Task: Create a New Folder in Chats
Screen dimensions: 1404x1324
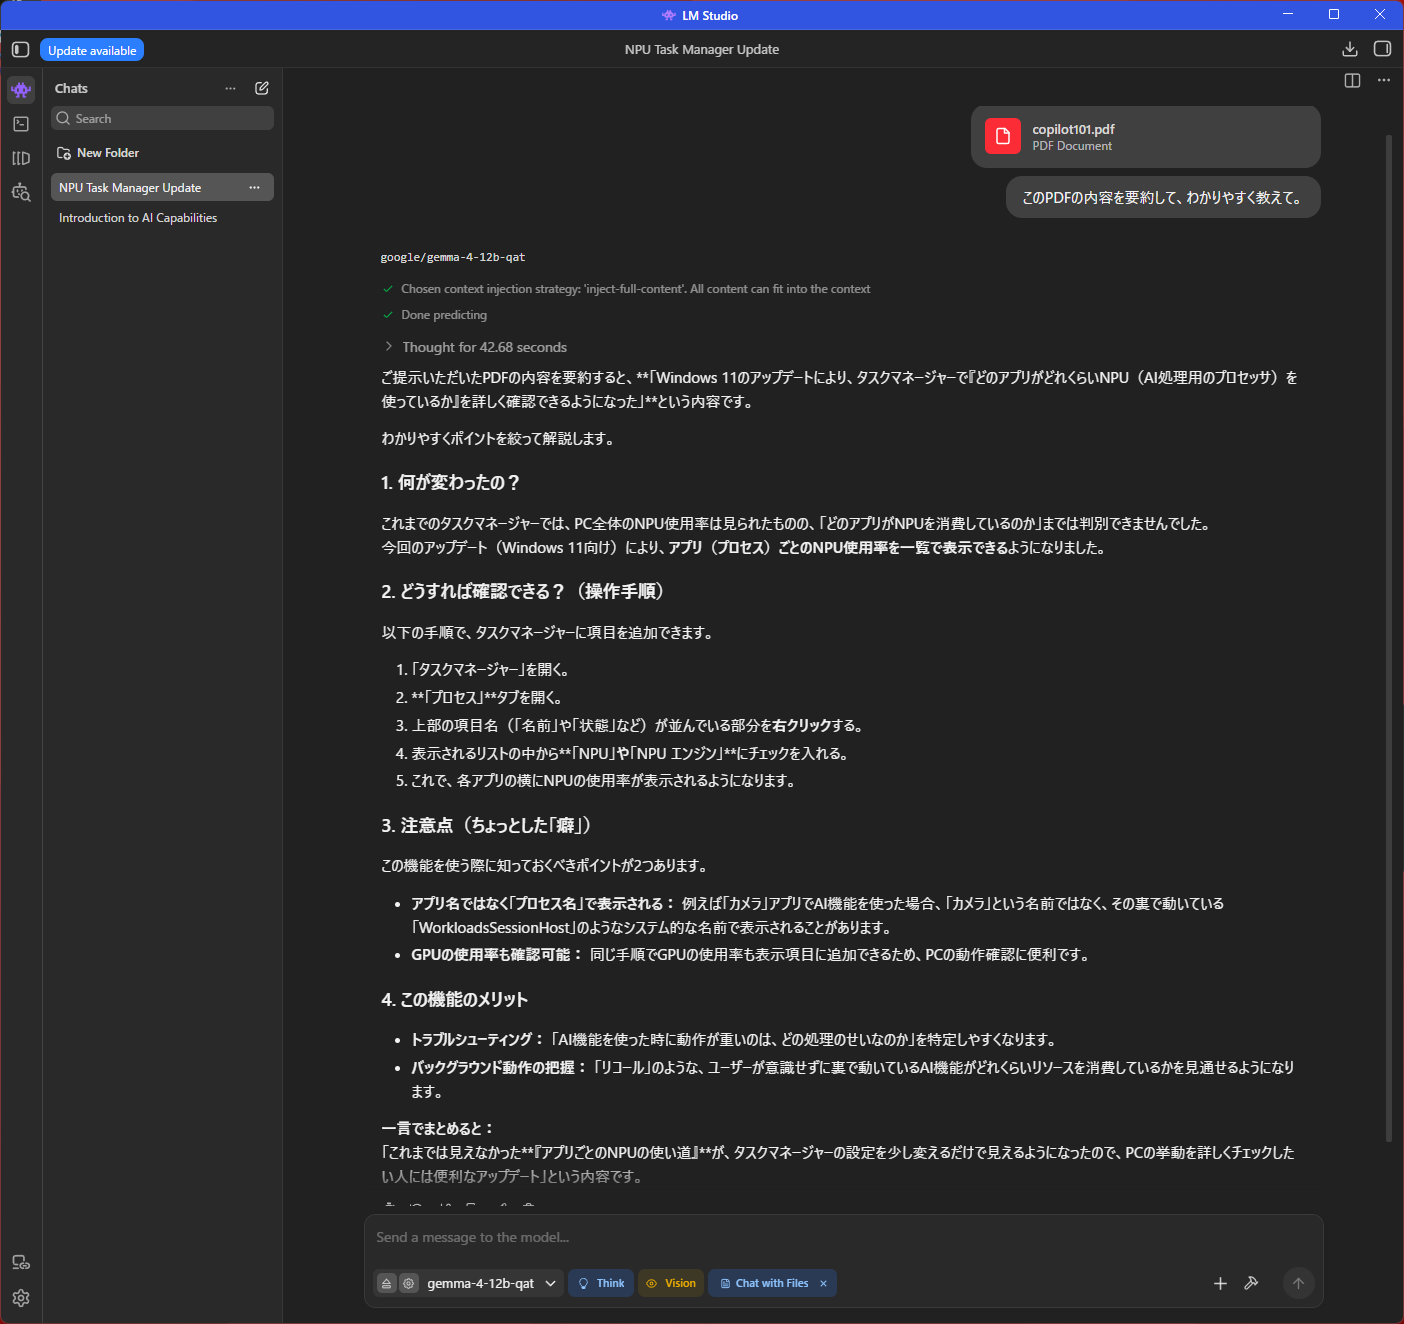Action: point(98,153)
